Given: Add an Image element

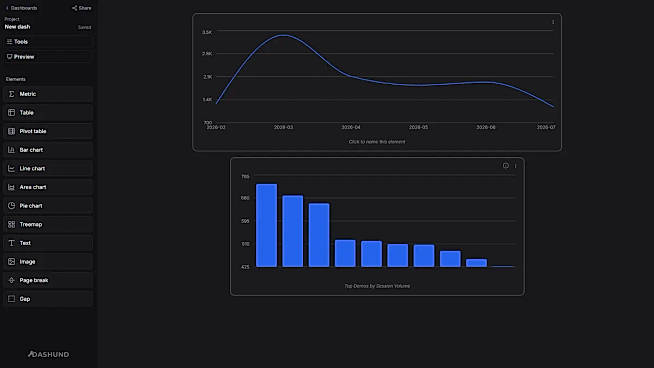Looking at the screenshot, I should click(x=48, y=262).
